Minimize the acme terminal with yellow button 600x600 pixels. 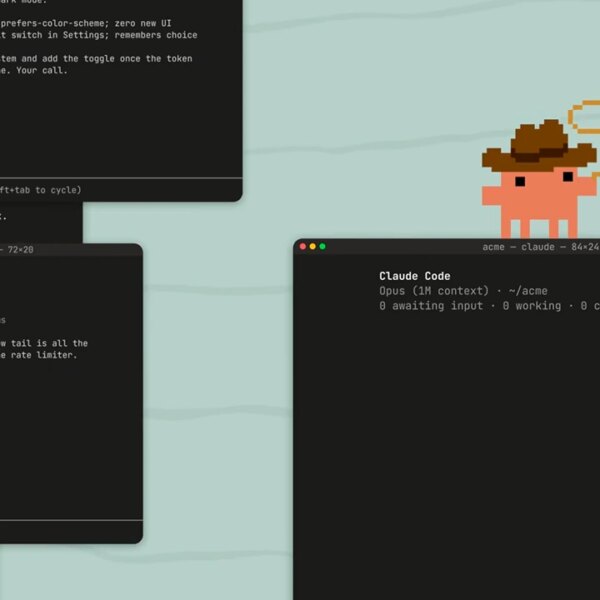point(313,246)
